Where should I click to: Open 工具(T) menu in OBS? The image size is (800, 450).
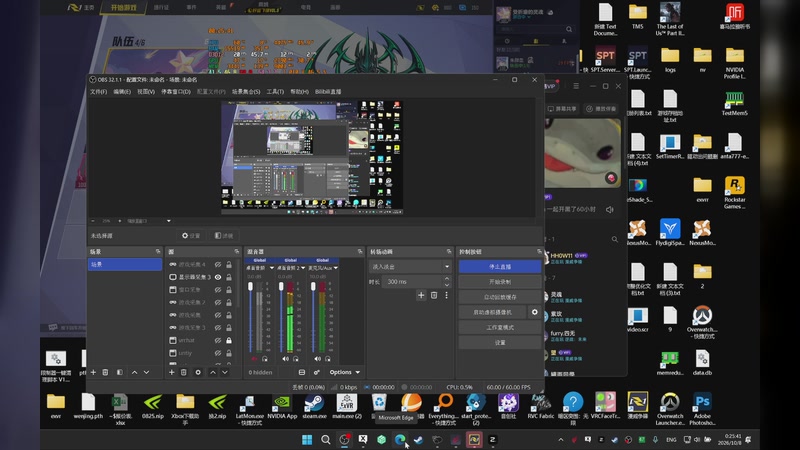coord(275,92)
